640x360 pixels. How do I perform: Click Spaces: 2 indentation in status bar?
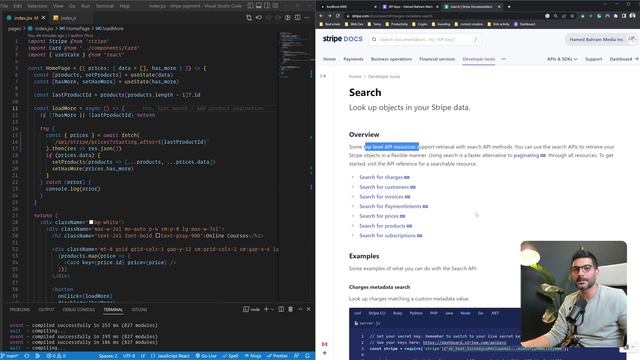tap(108, 356)
